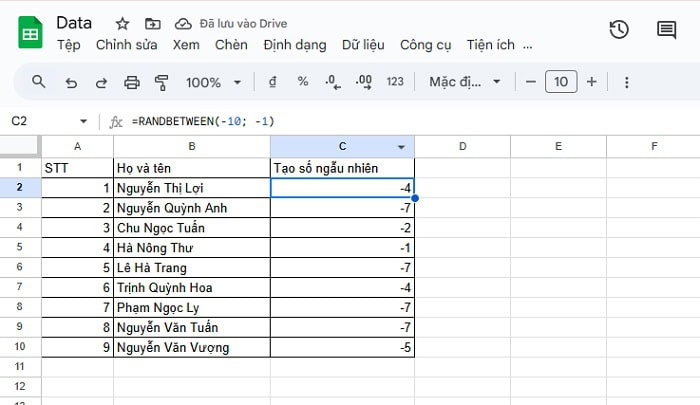Open the comments panel icon
This screenshot has width=700, height=405.
pyautogui.click(x=666, y=29)
